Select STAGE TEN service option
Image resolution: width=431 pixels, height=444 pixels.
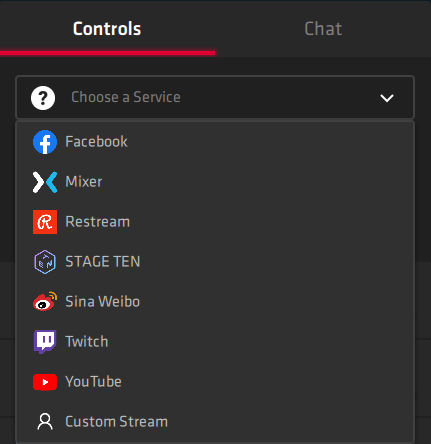point(215,262)
